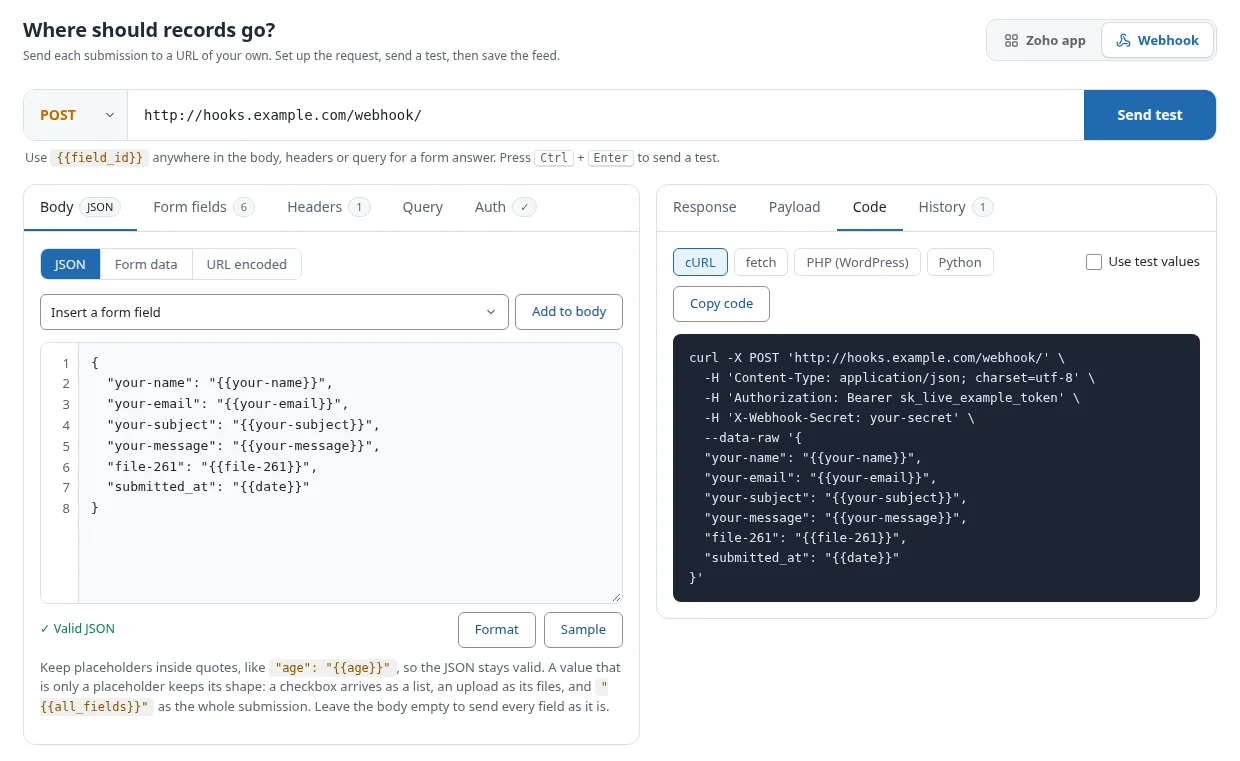Viewport: 1240px width, 761px height.
Task: Click the Auth tab checkmark badge
Action: tap(525, 207)
